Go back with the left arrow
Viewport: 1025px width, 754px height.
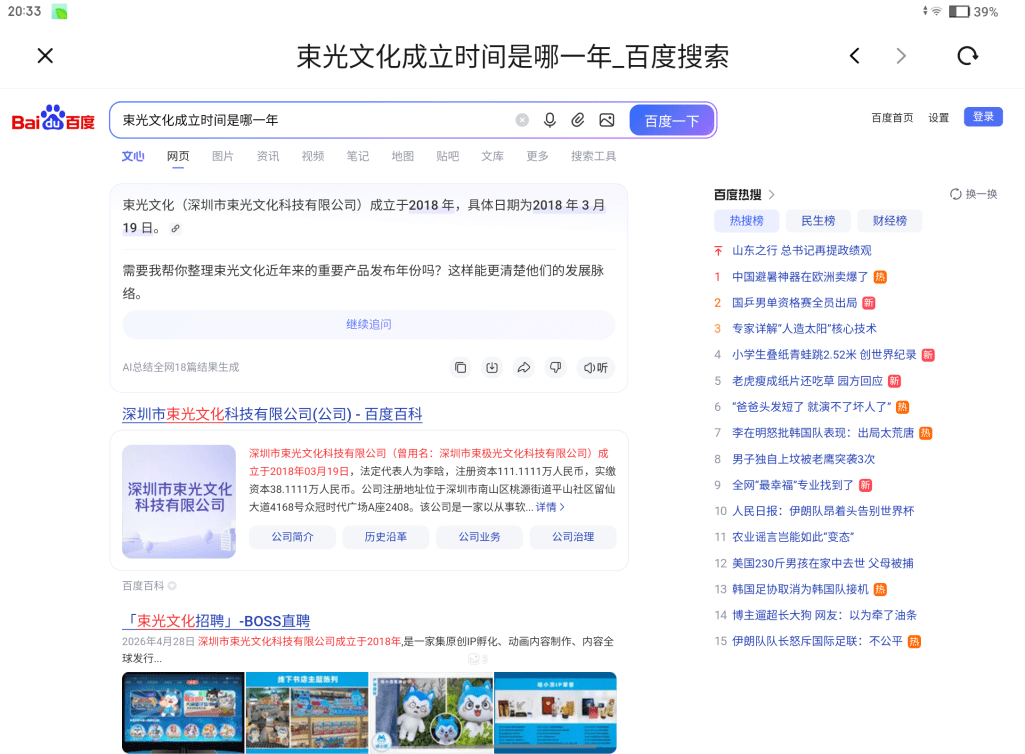tap(854, 56)
